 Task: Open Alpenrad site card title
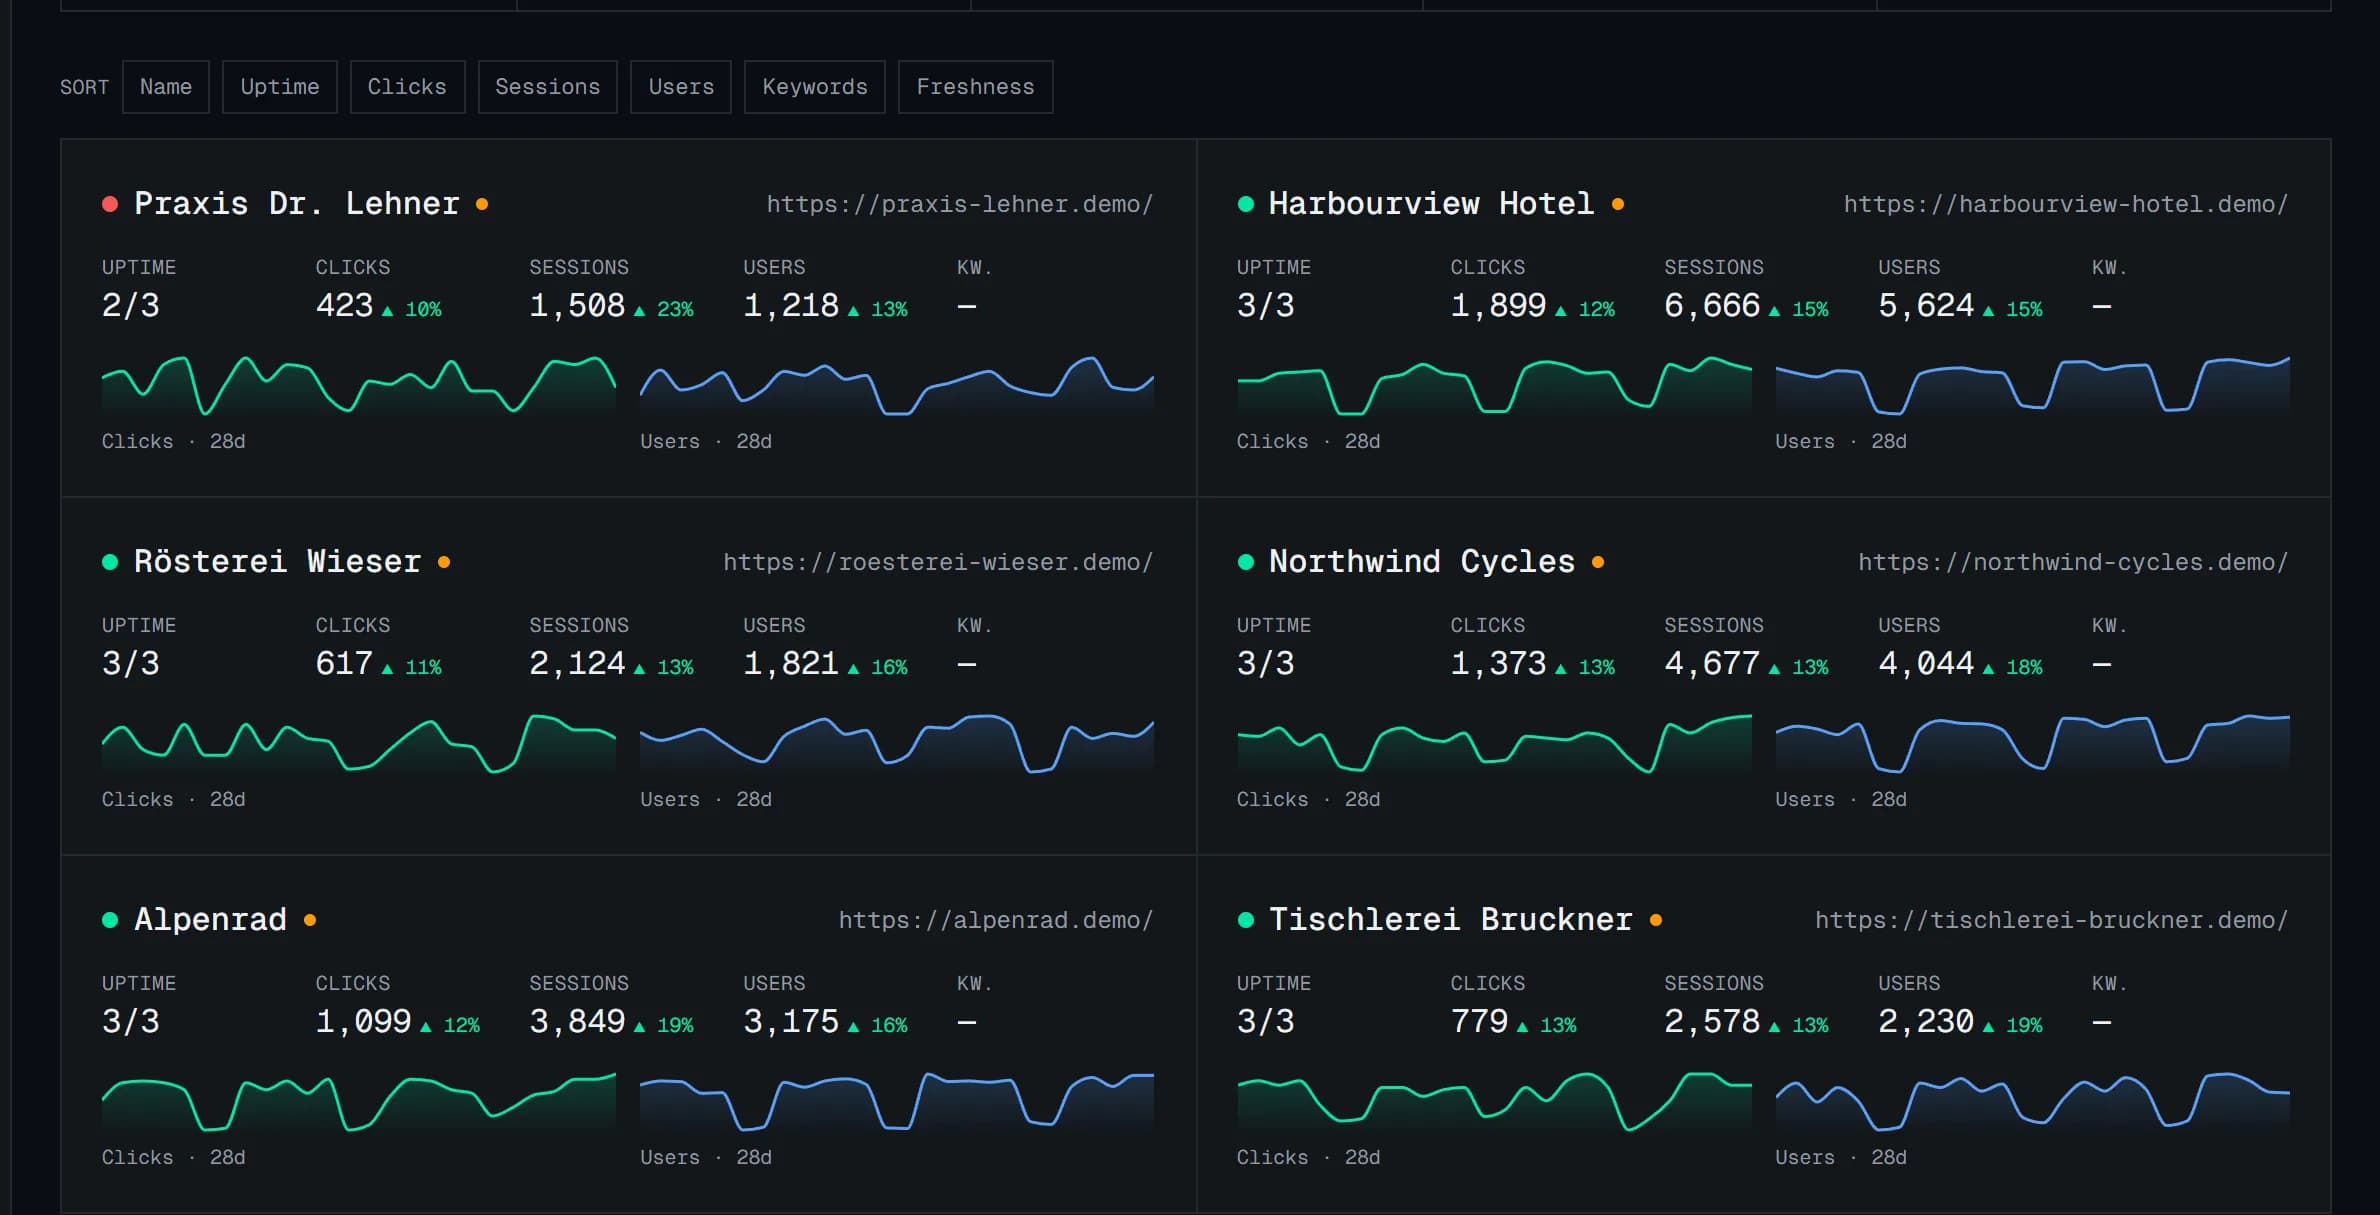(211, 920)
